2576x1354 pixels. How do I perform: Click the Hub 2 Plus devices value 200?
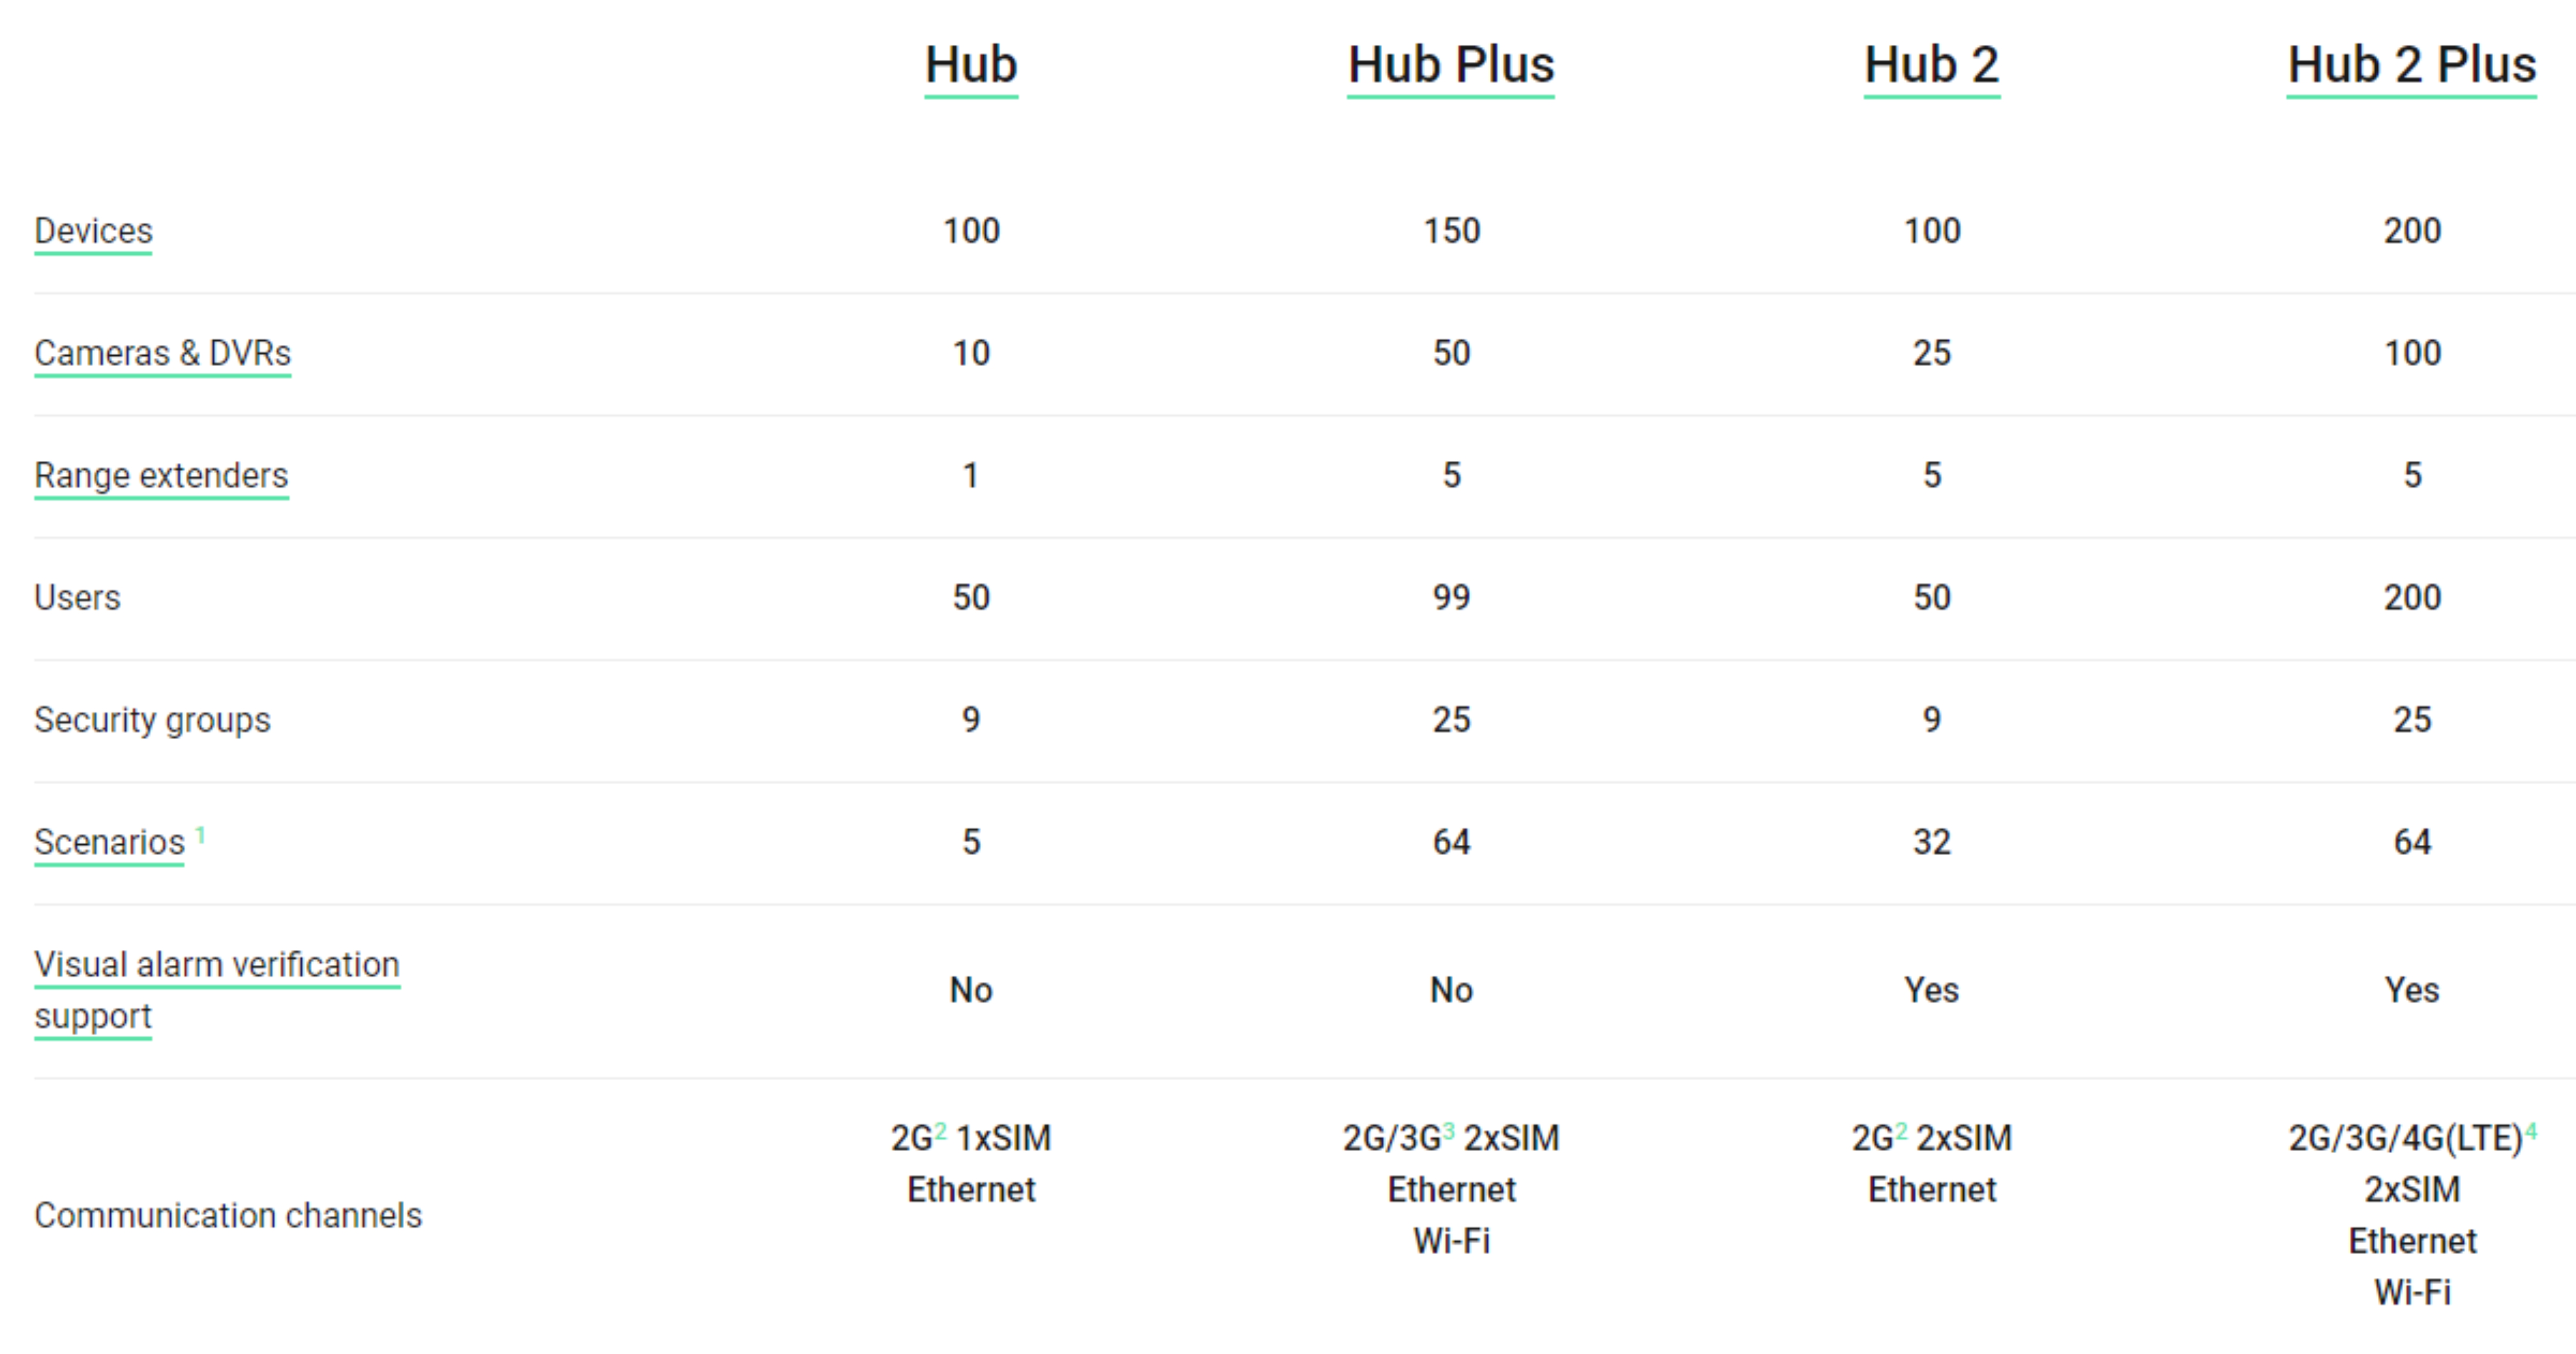(2412, 231)
